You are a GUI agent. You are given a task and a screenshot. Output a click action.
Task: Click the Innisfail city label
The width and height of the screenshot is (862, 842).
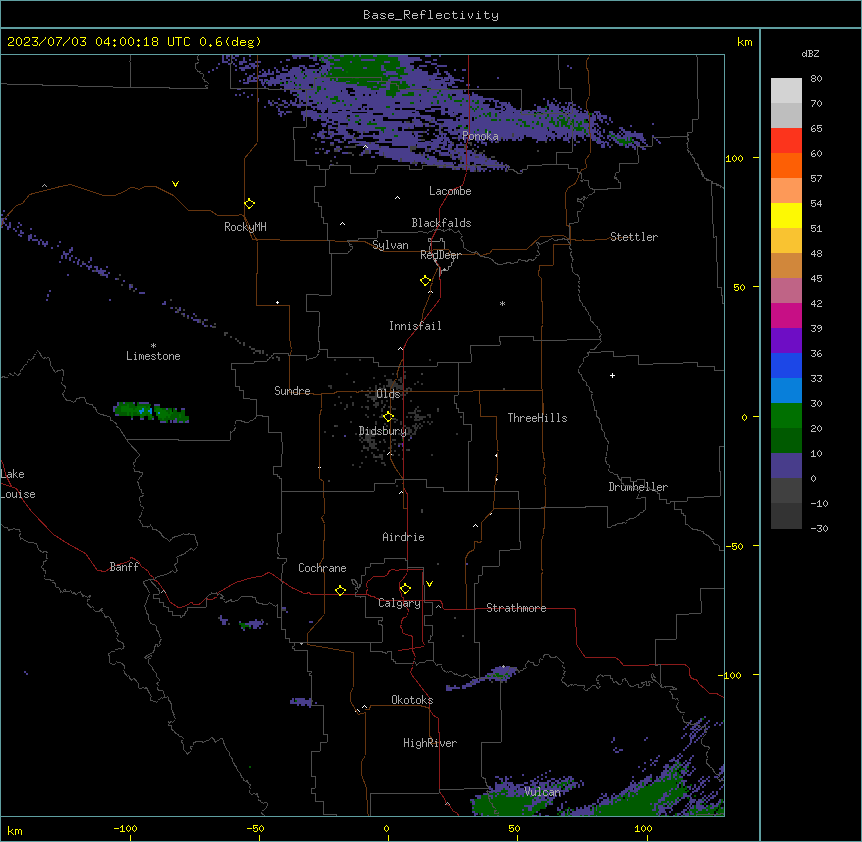(415, 326)
